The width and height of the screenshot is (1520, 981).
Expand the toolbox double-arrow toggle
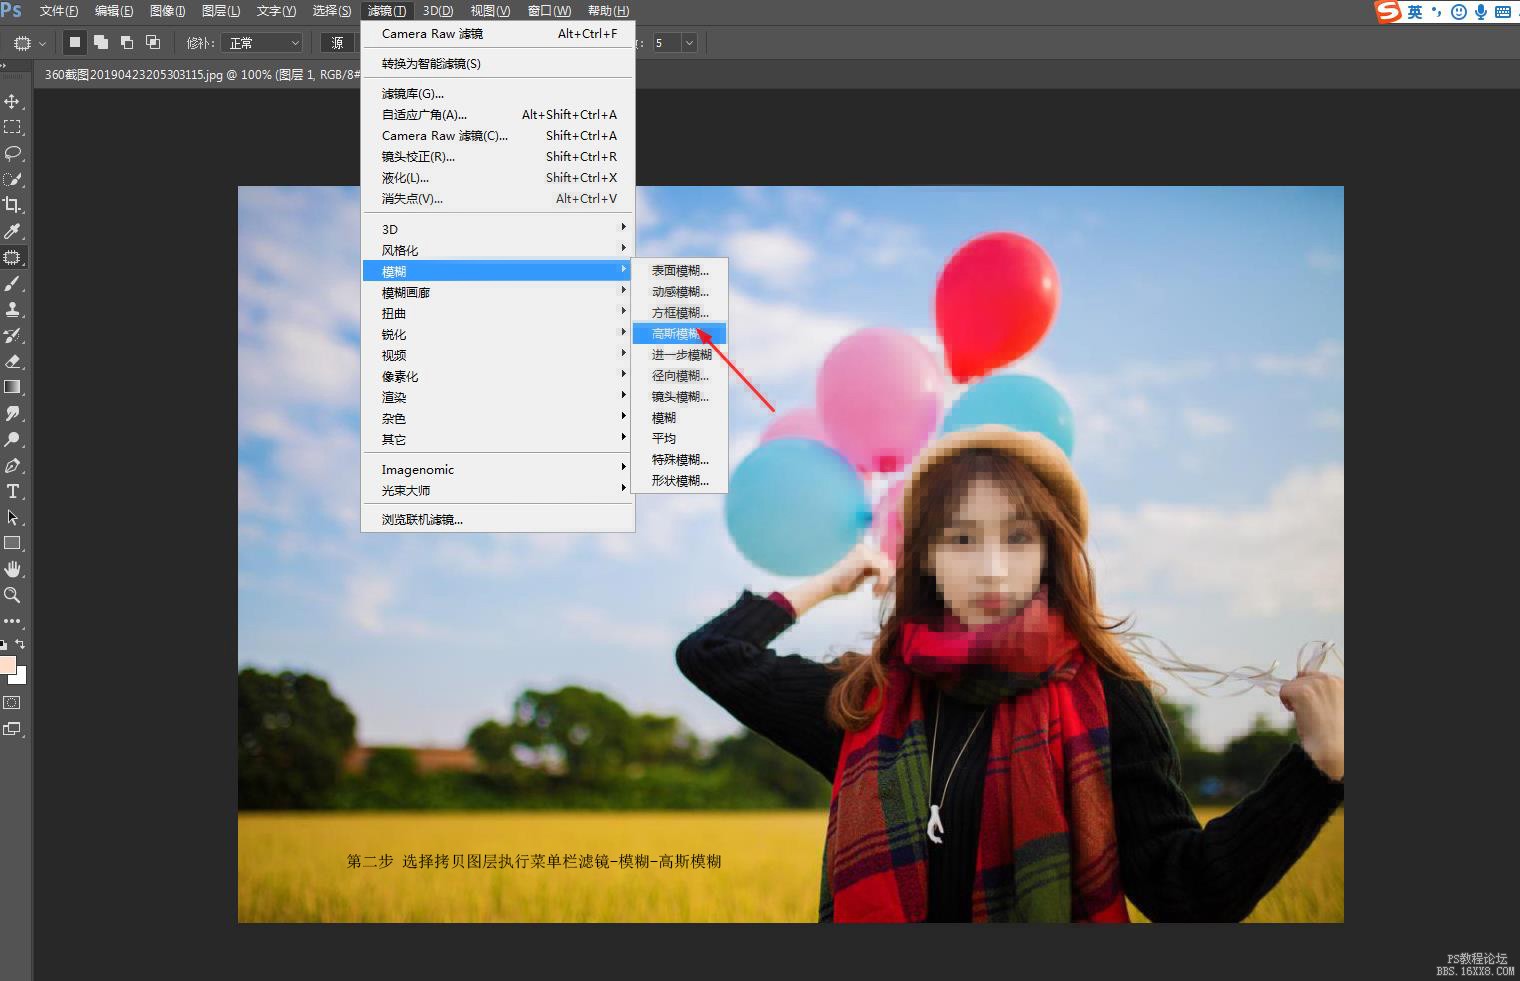(x=5, y=66)
